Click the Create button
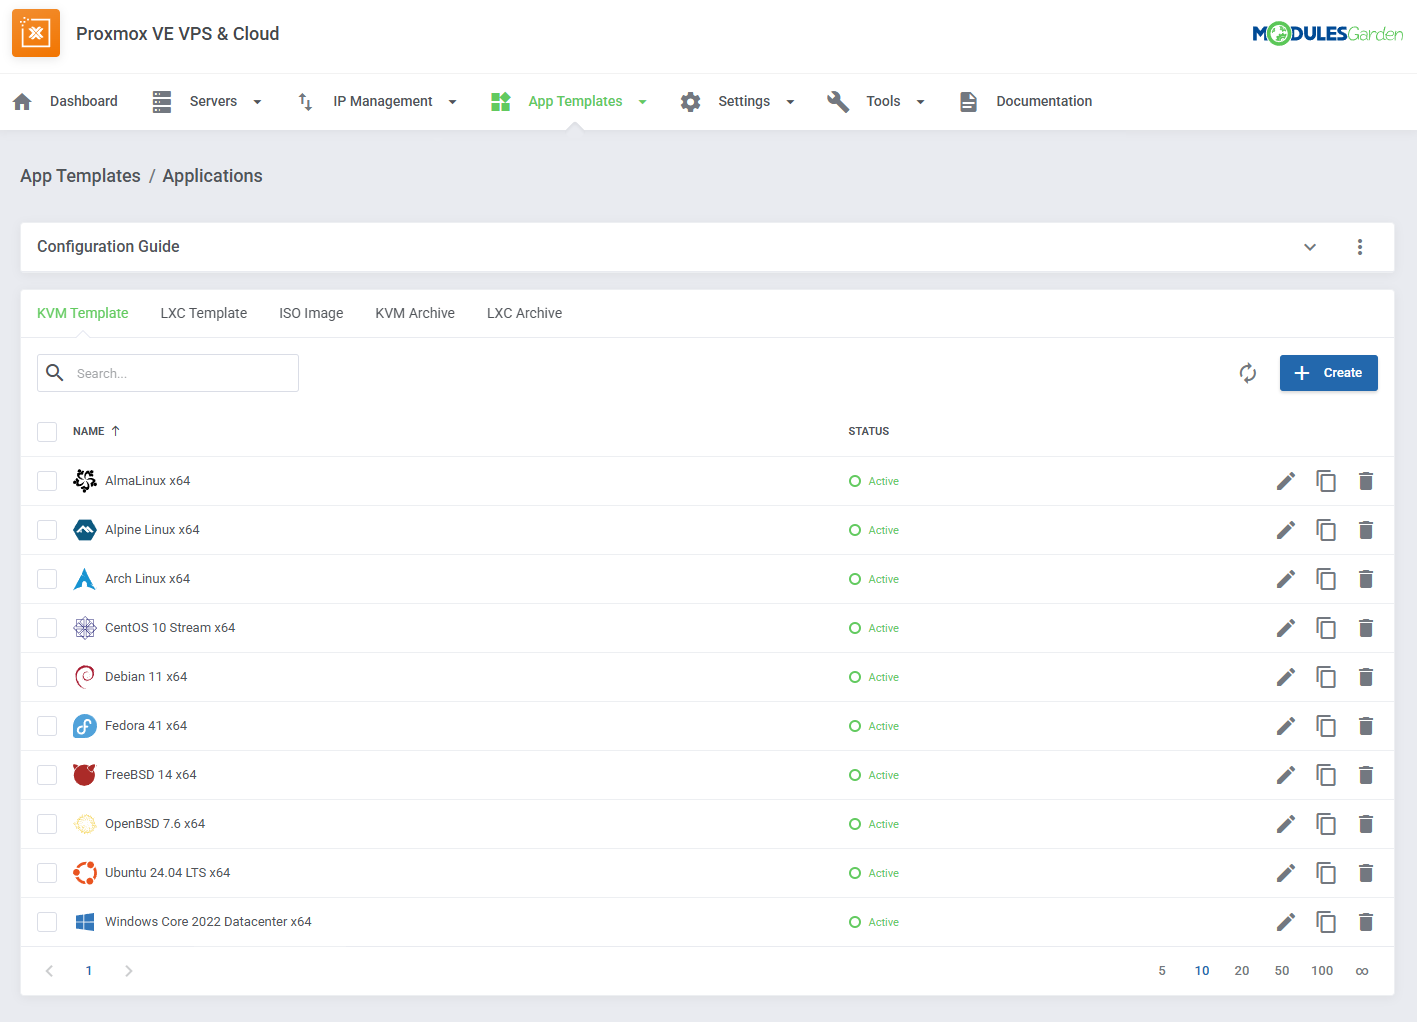The image size is (1417, 1022). 1328,372
